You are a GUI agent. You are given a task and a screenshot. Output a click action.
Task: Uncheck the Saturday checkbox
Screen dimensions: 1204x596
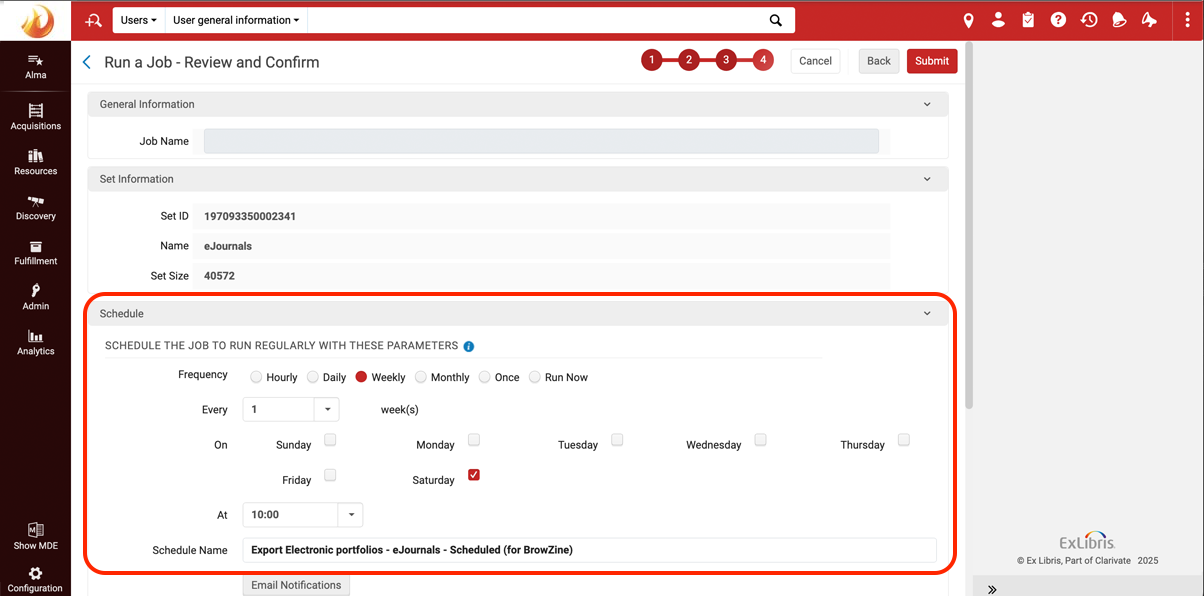[474, 475]
